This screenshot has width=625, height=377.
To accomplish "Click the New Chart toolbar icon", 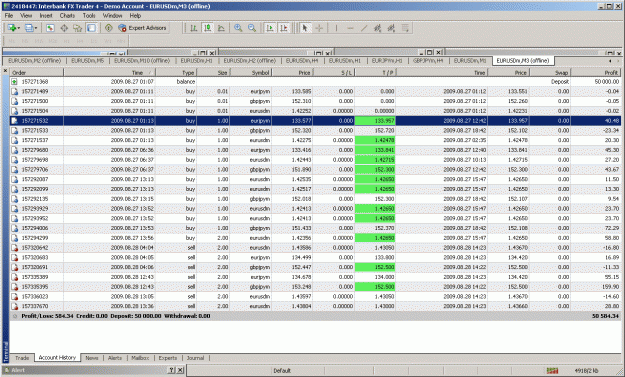I will (12, 28).
